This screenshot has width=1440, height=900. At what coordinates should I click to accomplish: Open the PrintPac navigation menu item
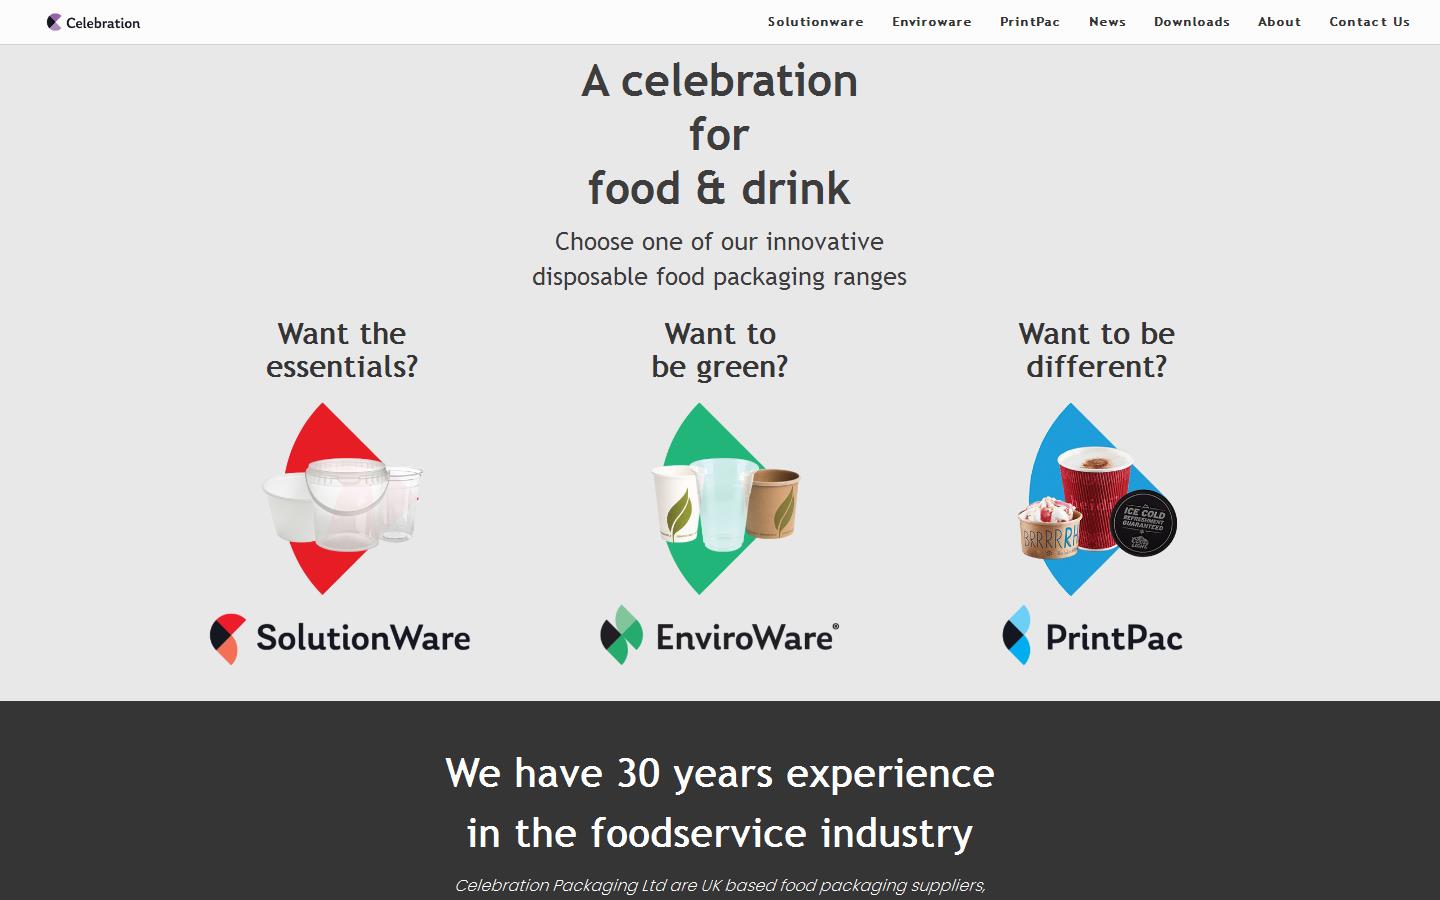click(x=1030, y=21)
